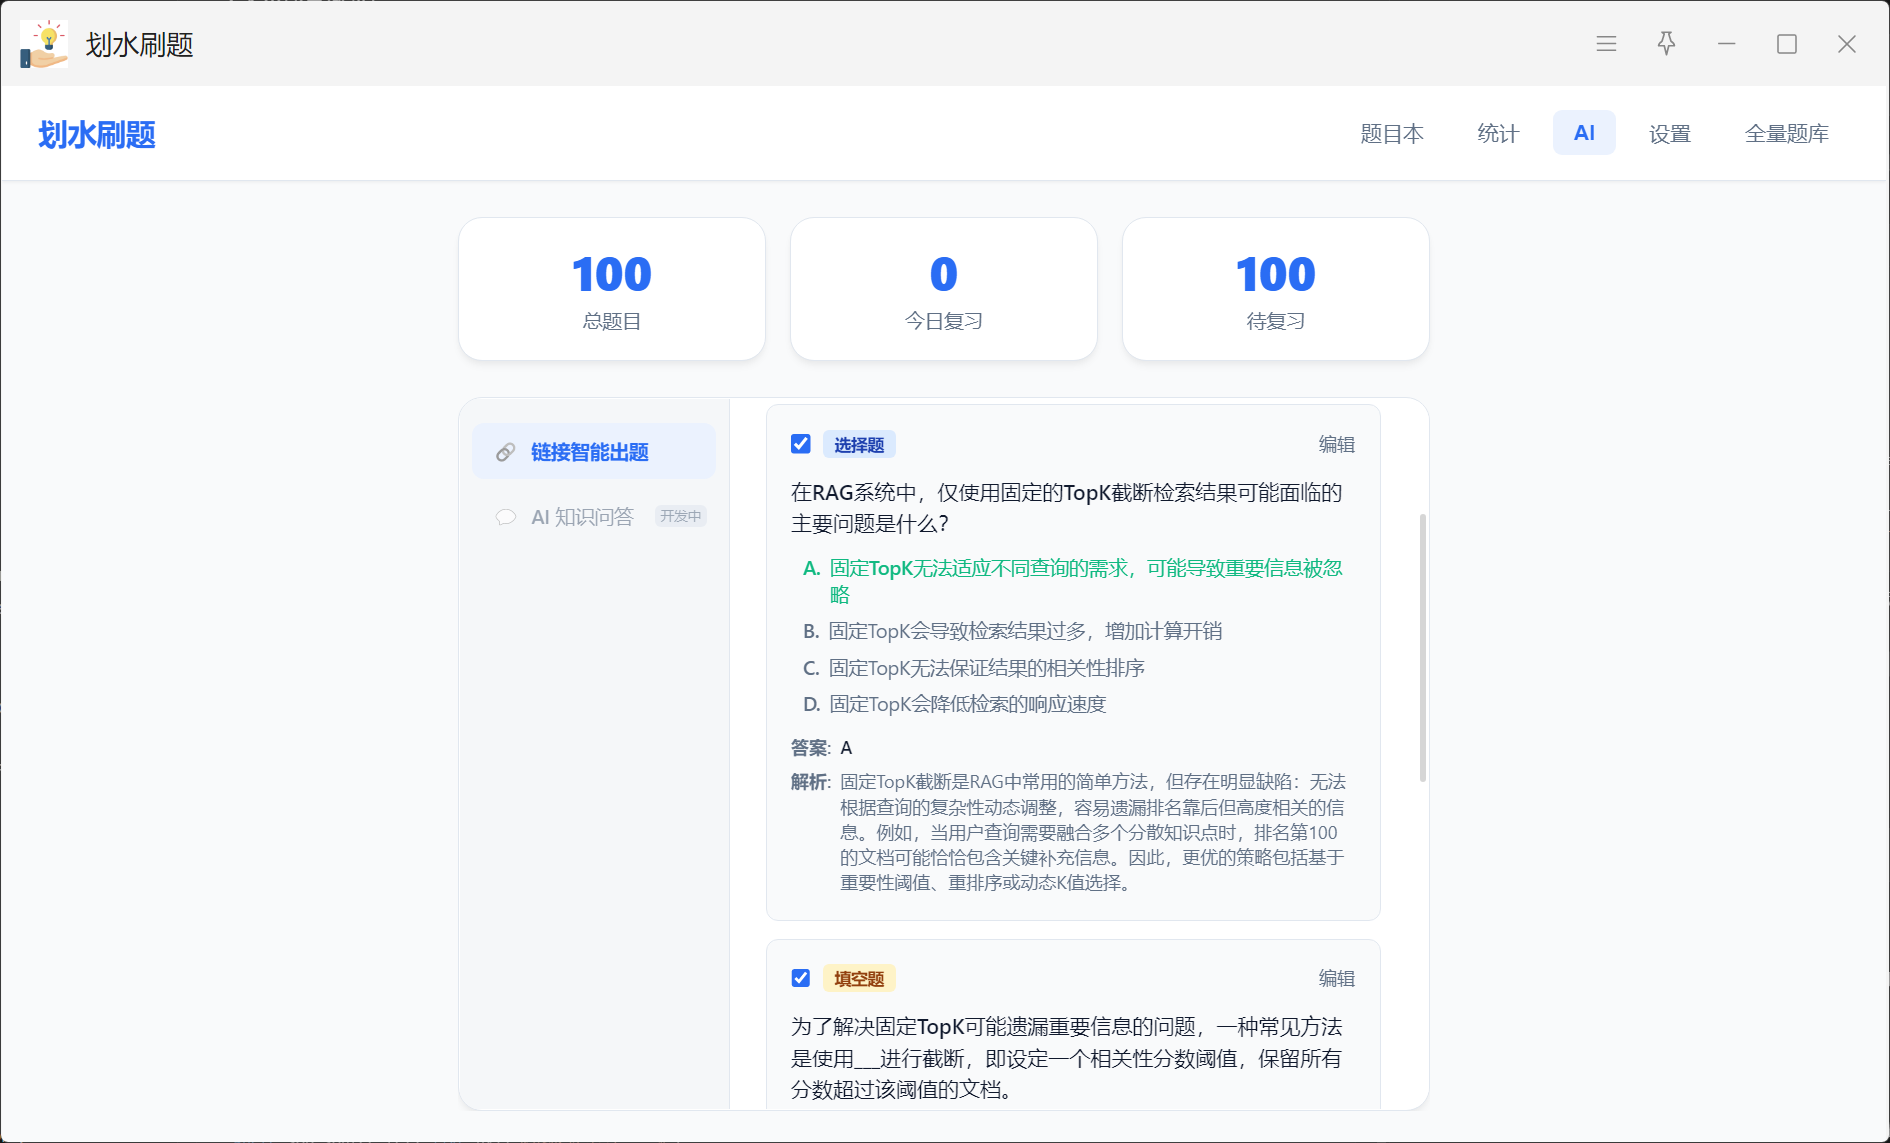Click the question list vertical scrollbar
This screenshot has width=1890, height=1143.
[1422, 648]
